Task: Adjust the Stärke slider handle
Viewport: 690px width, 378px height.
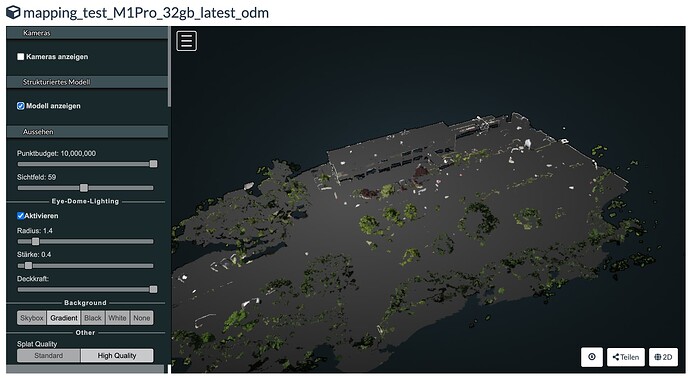Action: click(x=29, y=266)
